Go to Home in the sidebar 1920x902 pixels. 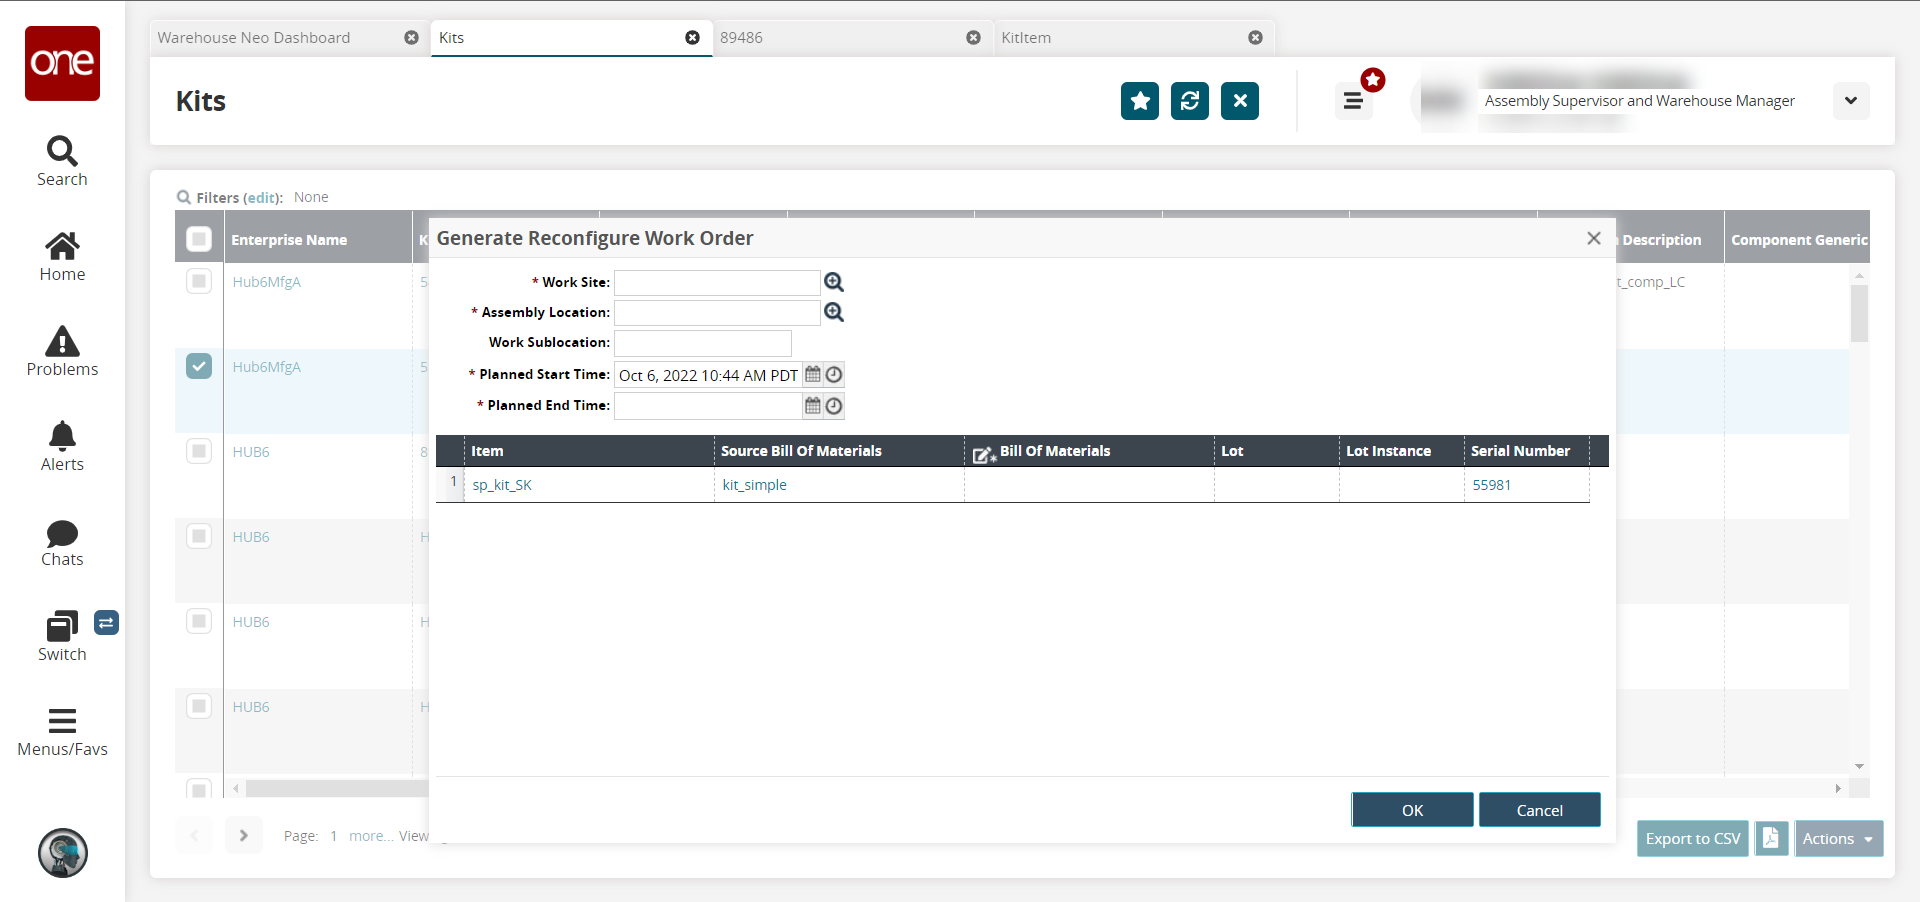point(62,257)
